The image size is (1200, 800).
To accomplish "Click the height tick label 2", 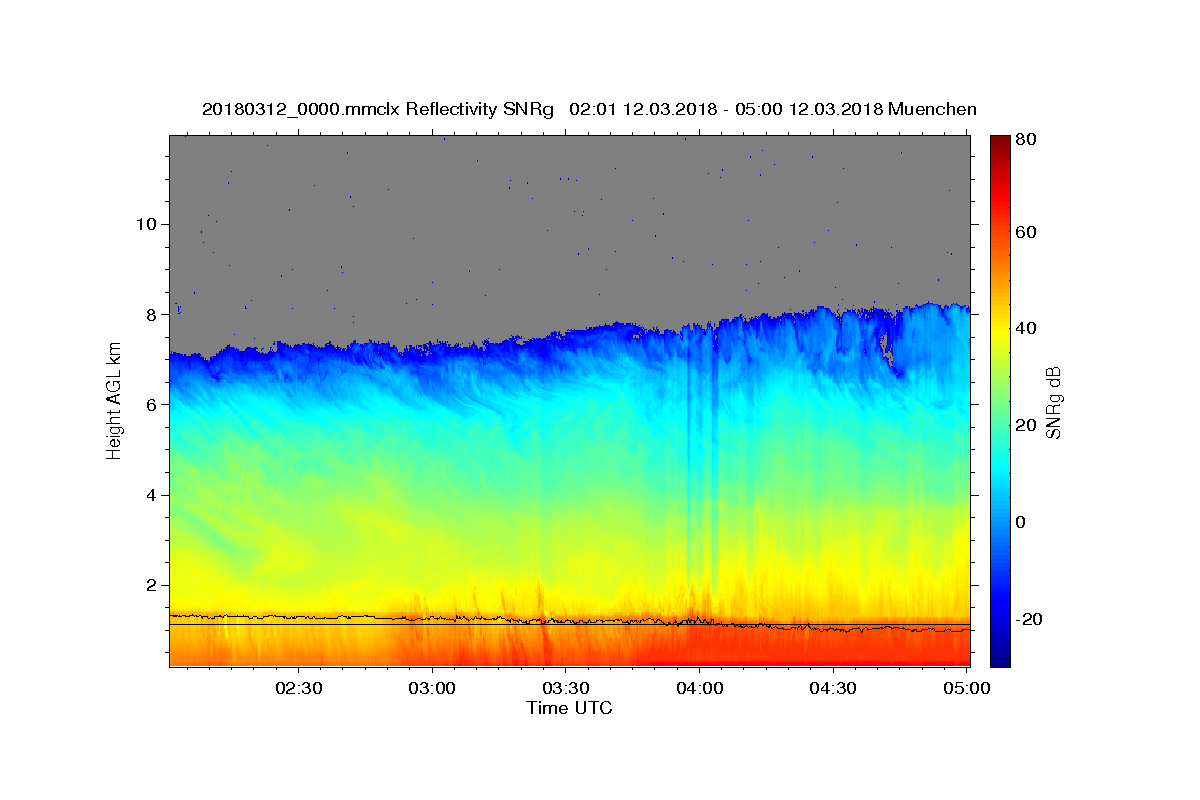I will click(x=153, y=585).
